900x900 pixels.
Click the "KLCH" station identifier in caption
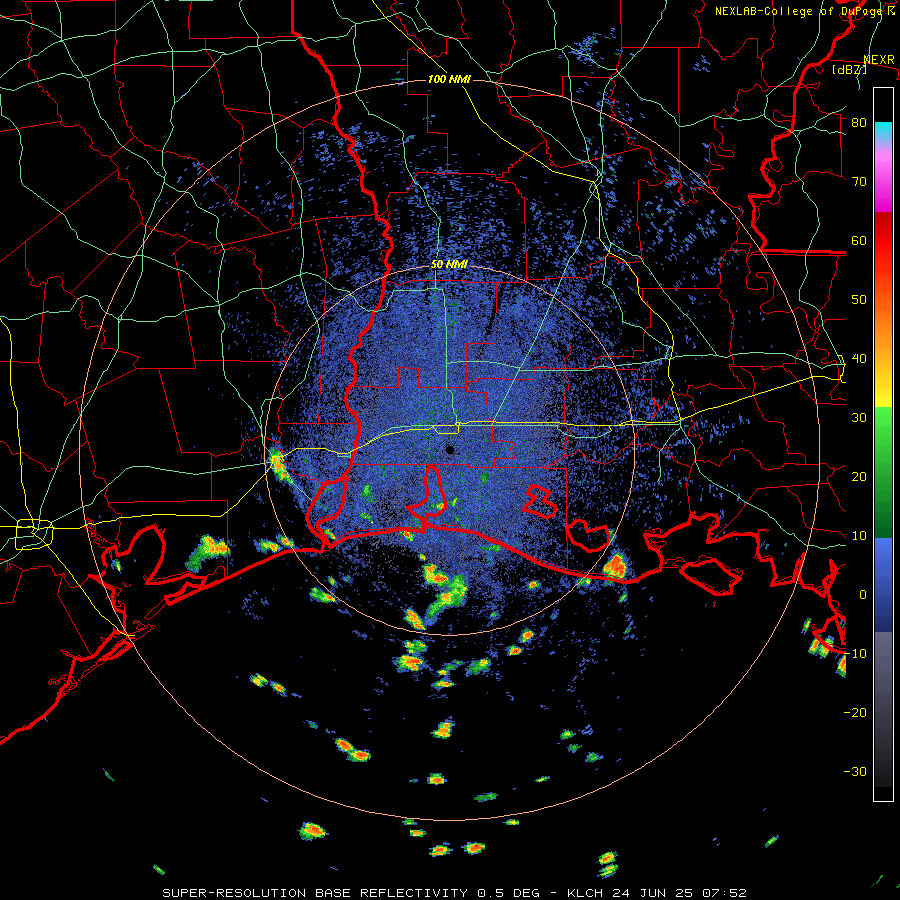point(587,893)
